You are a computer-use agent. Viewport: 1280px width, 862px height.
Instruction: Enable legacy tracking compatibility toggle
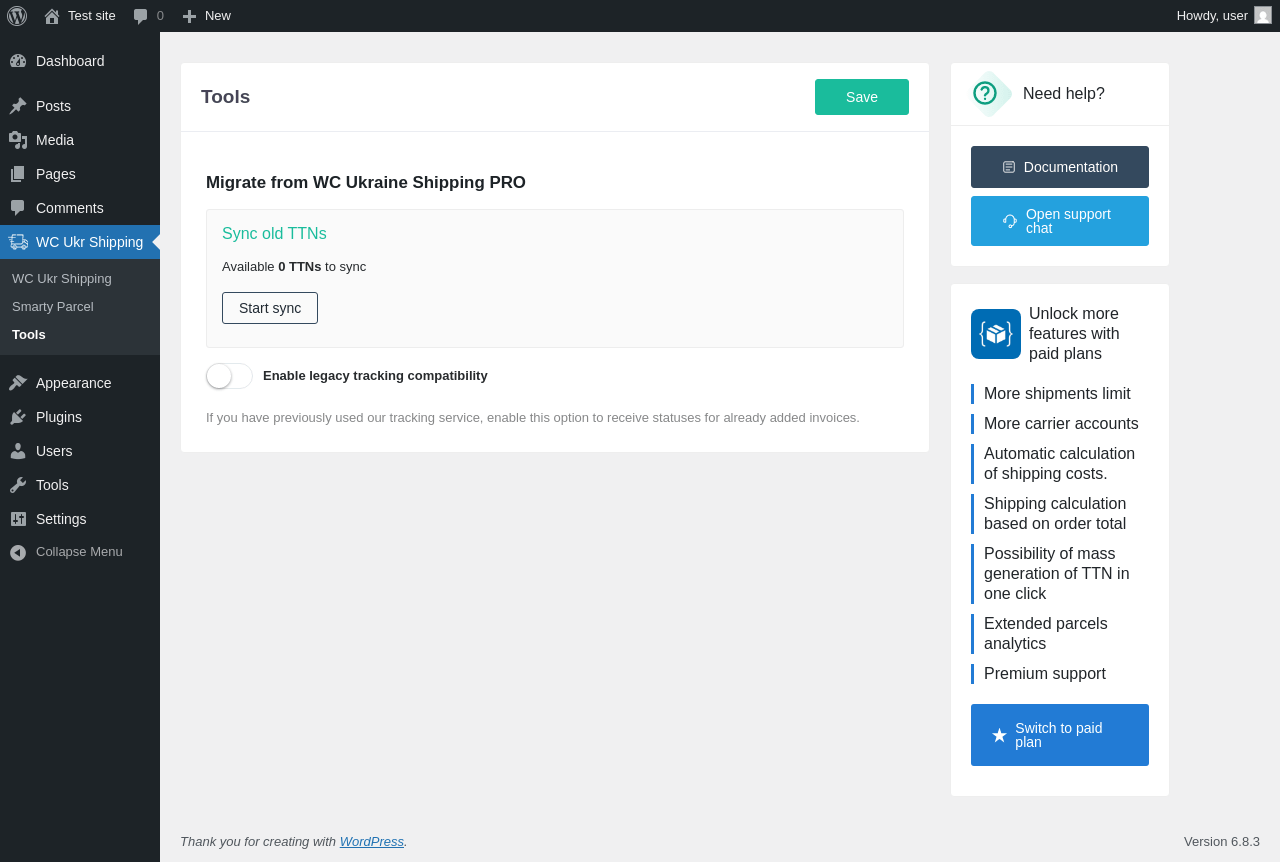[229, 376]
